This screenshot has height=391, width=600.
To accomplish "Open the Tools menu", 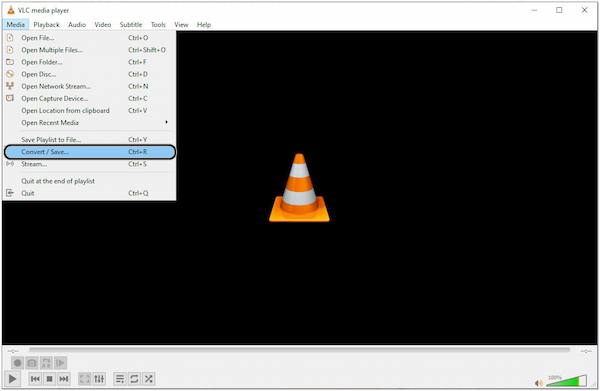I will point(158,24).
